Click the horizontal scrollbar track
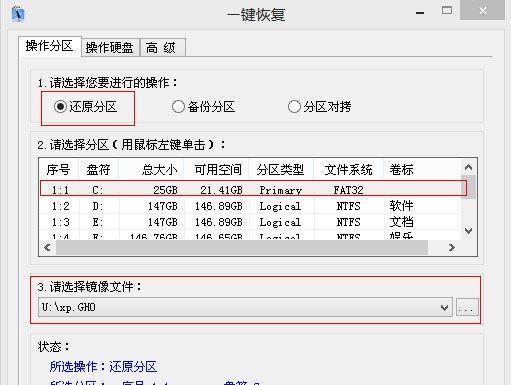Image resolution: width=511 pixels, height=385 pixels. [x=242, y=248]
